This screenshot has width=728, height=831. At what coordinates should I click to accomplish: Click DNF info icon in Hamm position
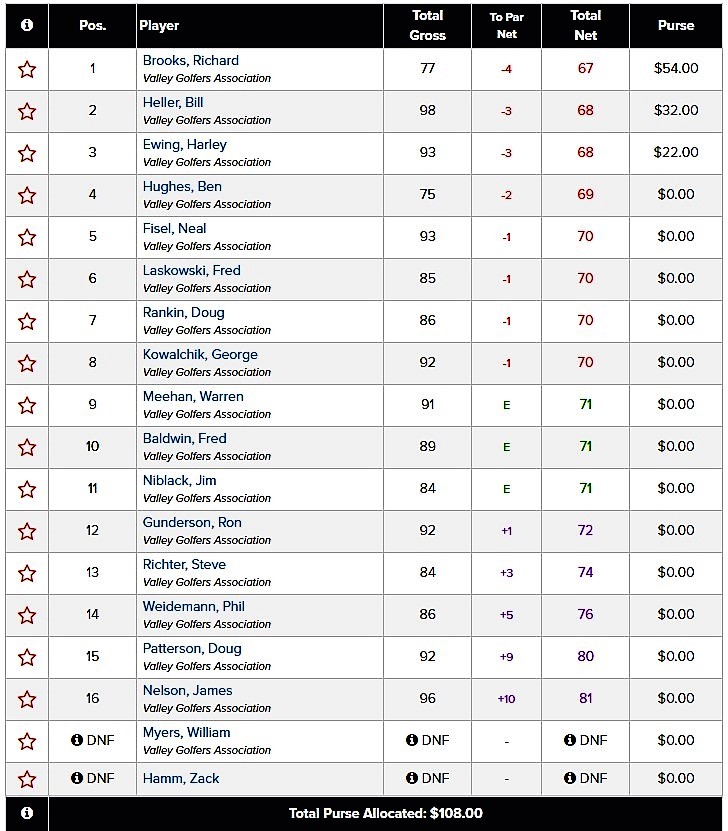[77, 778]
